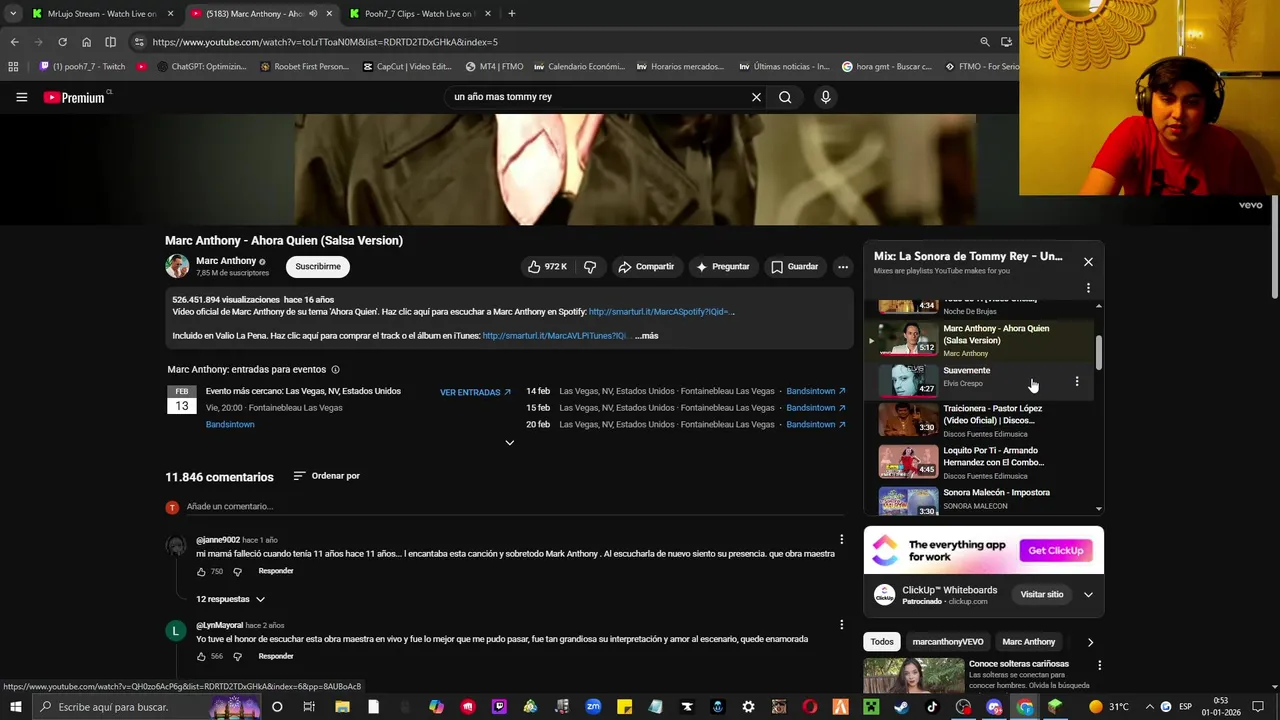Open more actions ellipsis beside Guardar
Image resolution: width=1280 pixels, height=720 pixels.
[843, 267]
